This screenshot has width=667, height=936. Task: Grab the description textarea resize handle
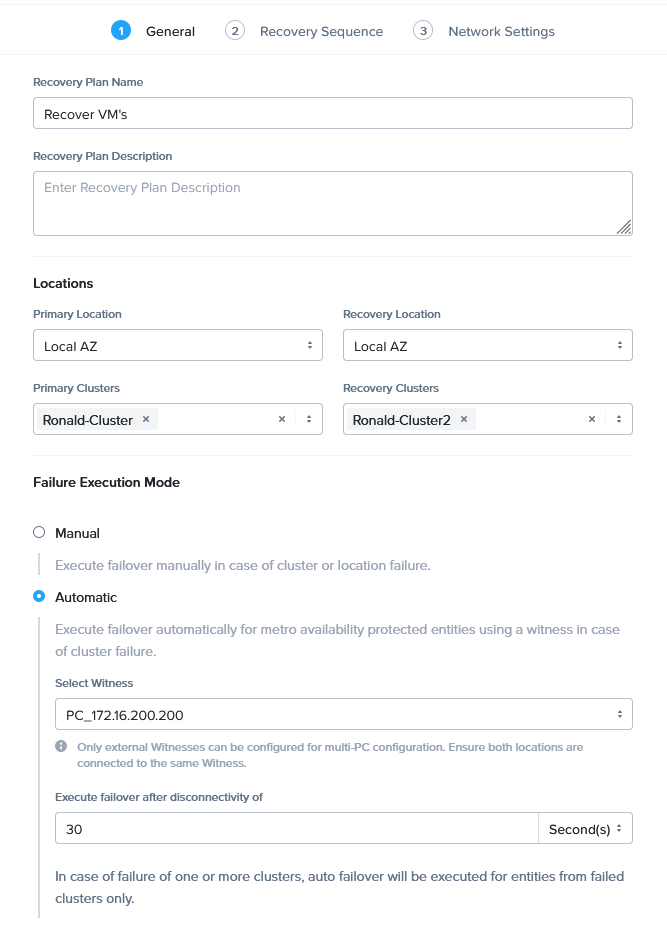point(624,228)
